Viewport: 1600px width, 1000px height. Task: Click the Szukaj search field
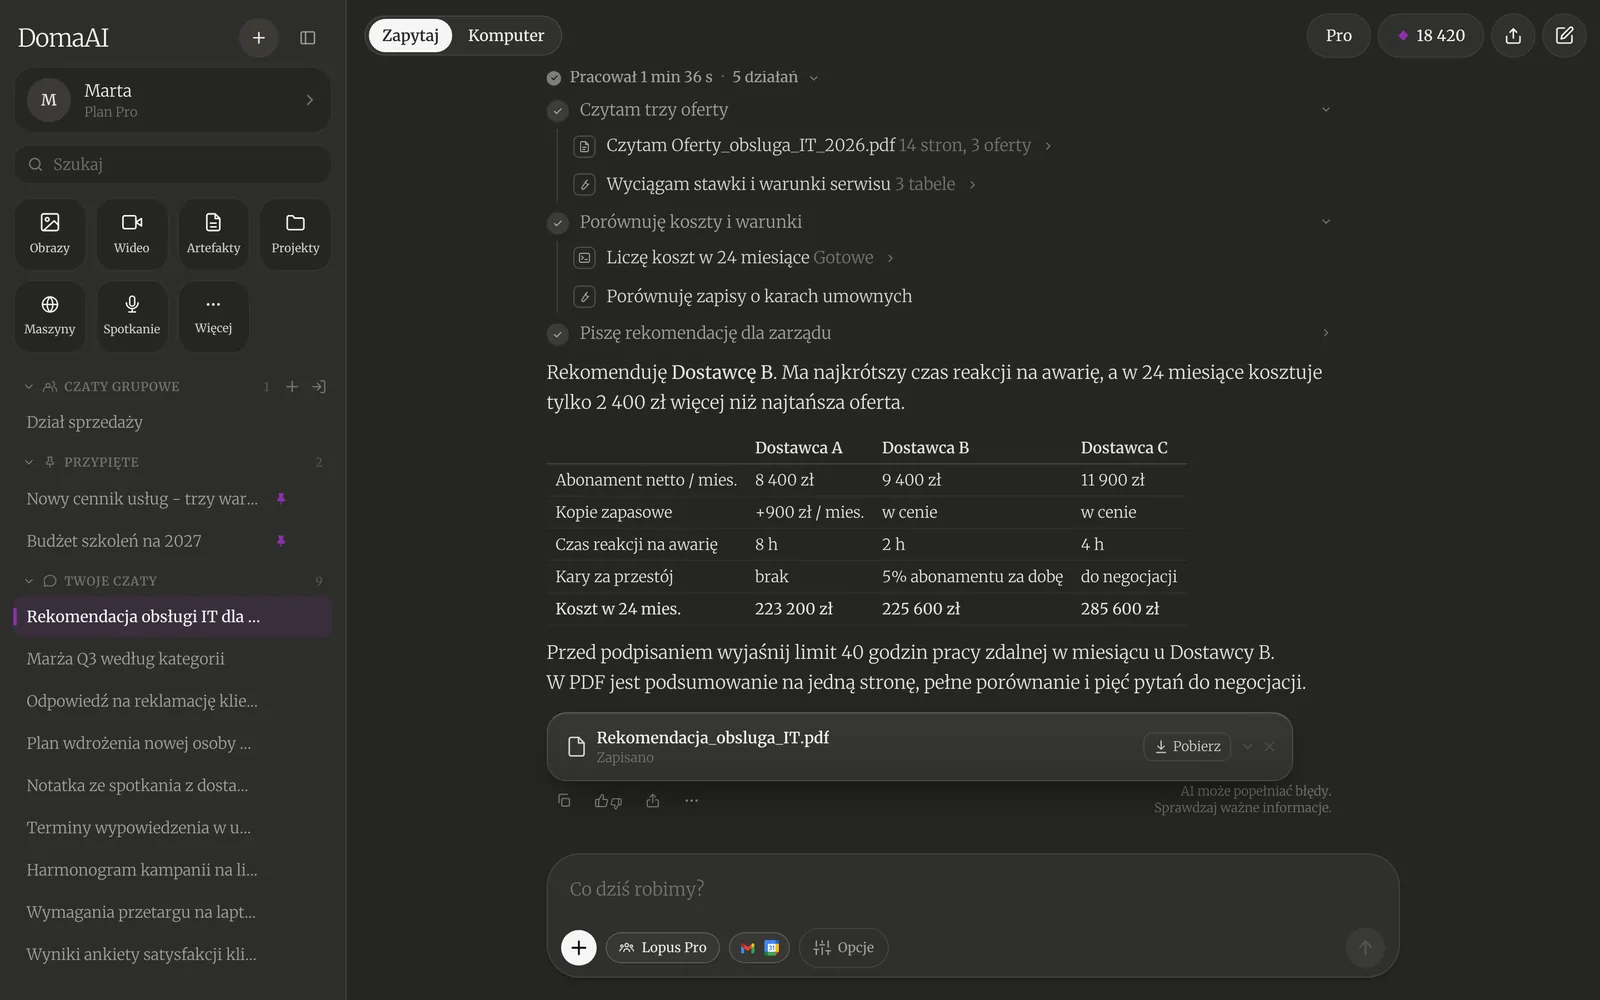[172, 164]
